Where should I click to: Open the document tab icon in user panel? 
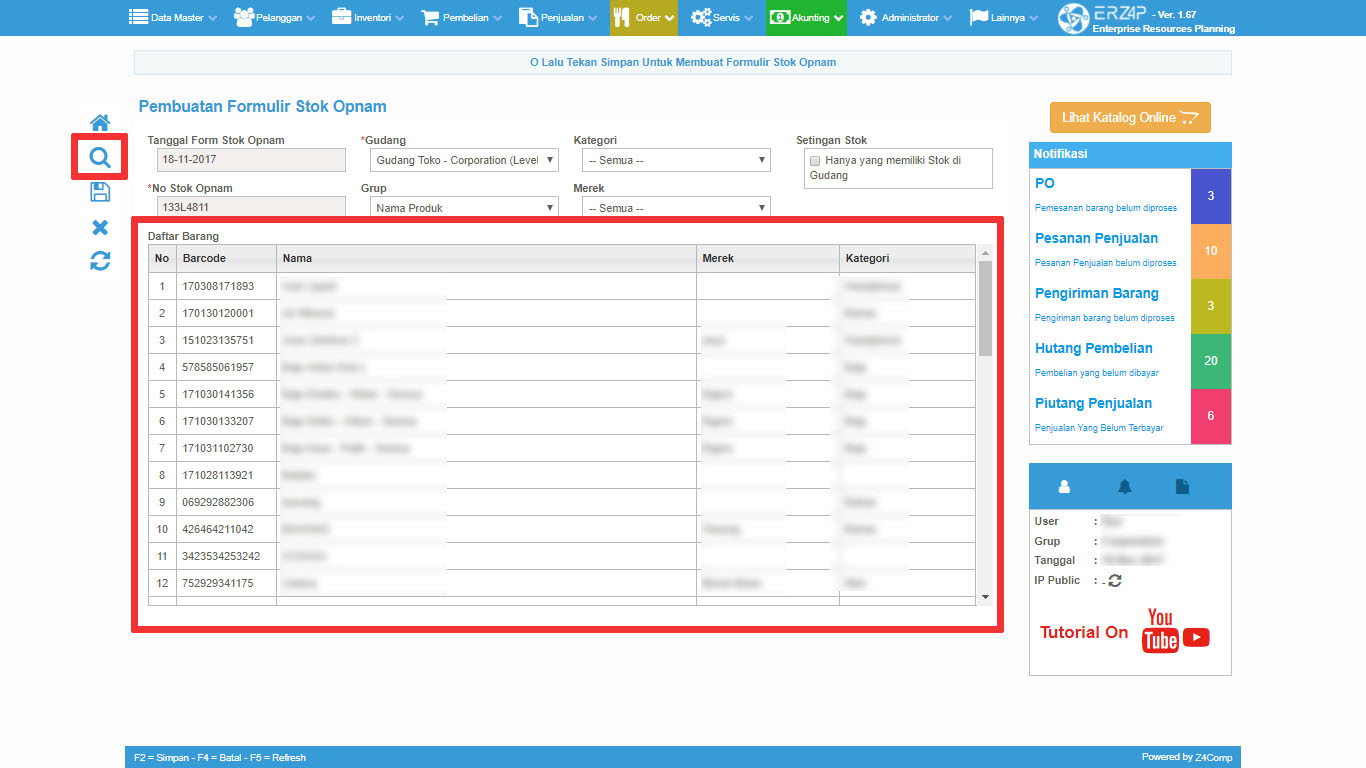(x=1182, y=486)
